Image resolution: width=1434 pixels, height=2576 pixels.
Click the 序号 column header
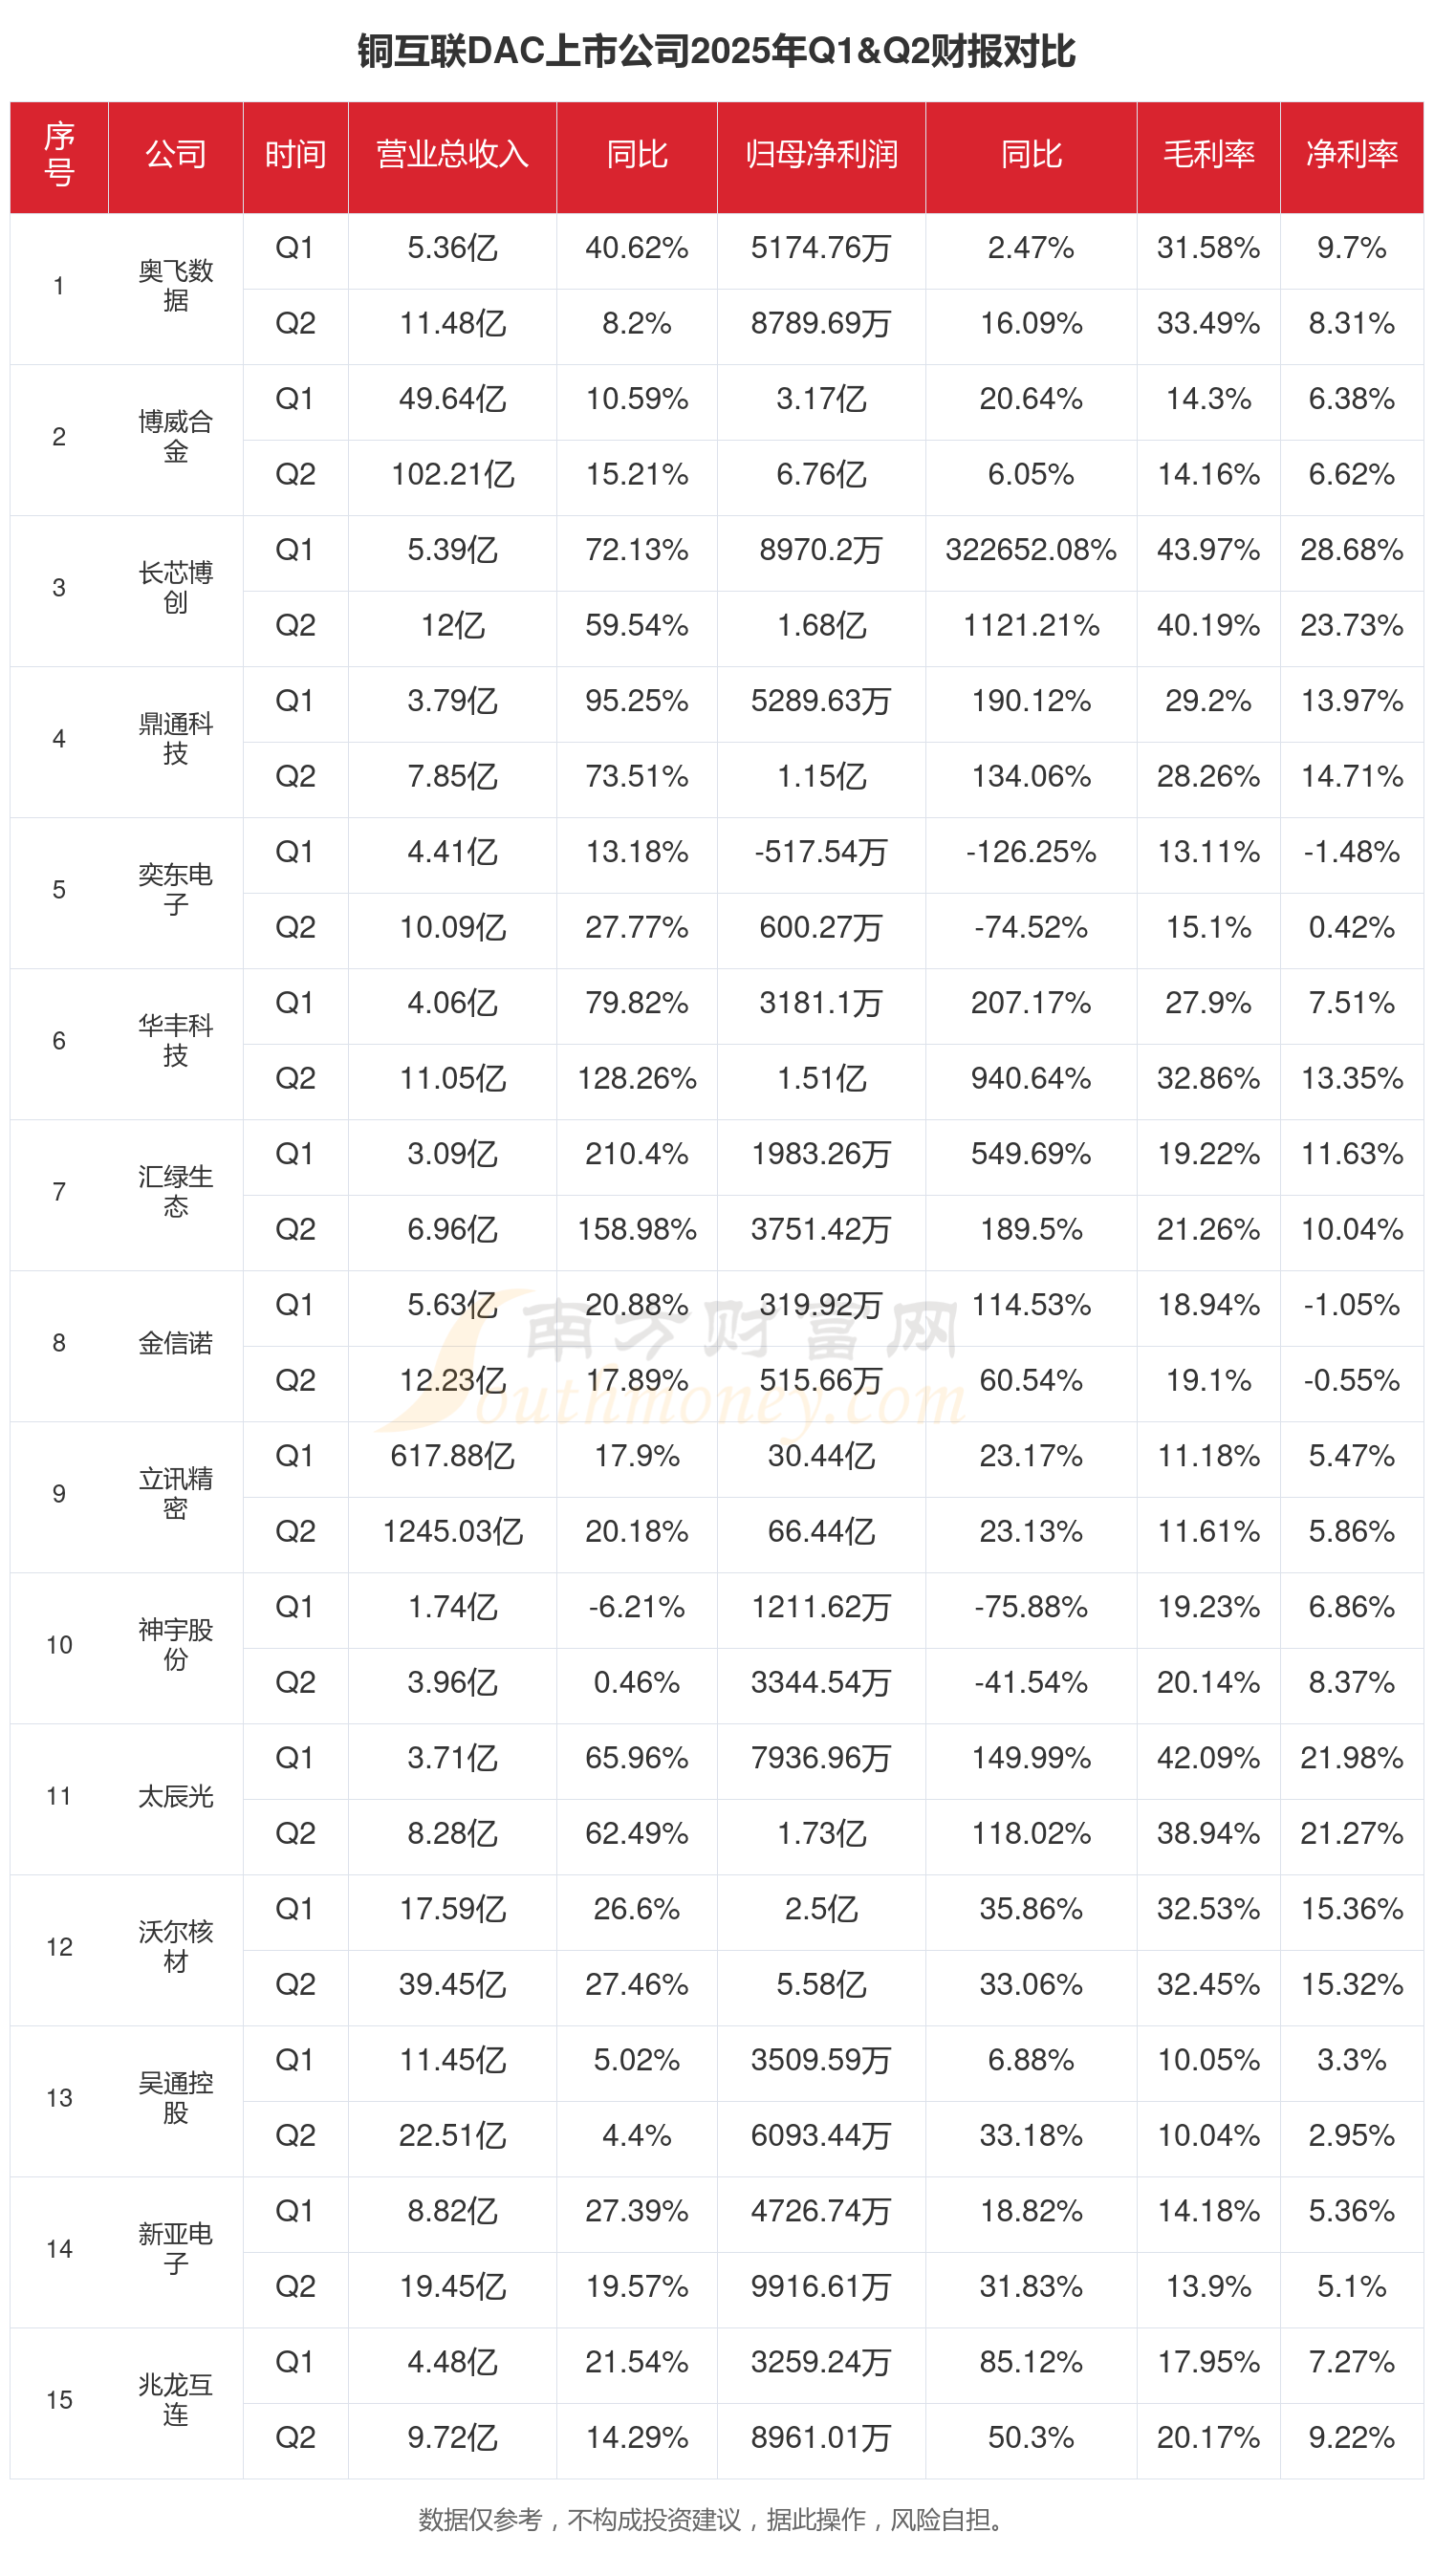point(59,155)
